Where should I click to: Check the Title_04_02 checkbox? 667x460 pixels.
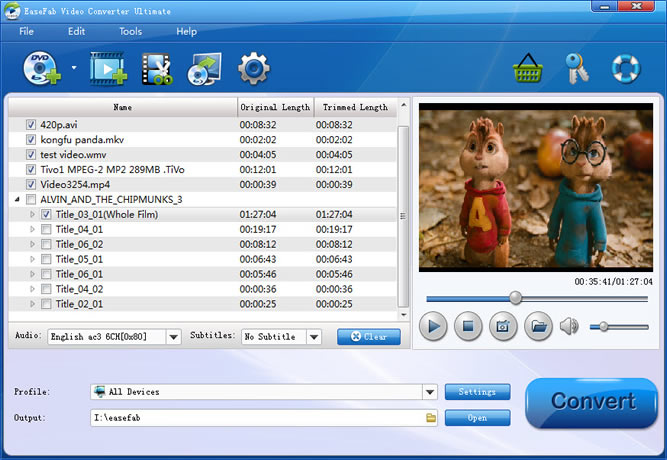(46, 289)
